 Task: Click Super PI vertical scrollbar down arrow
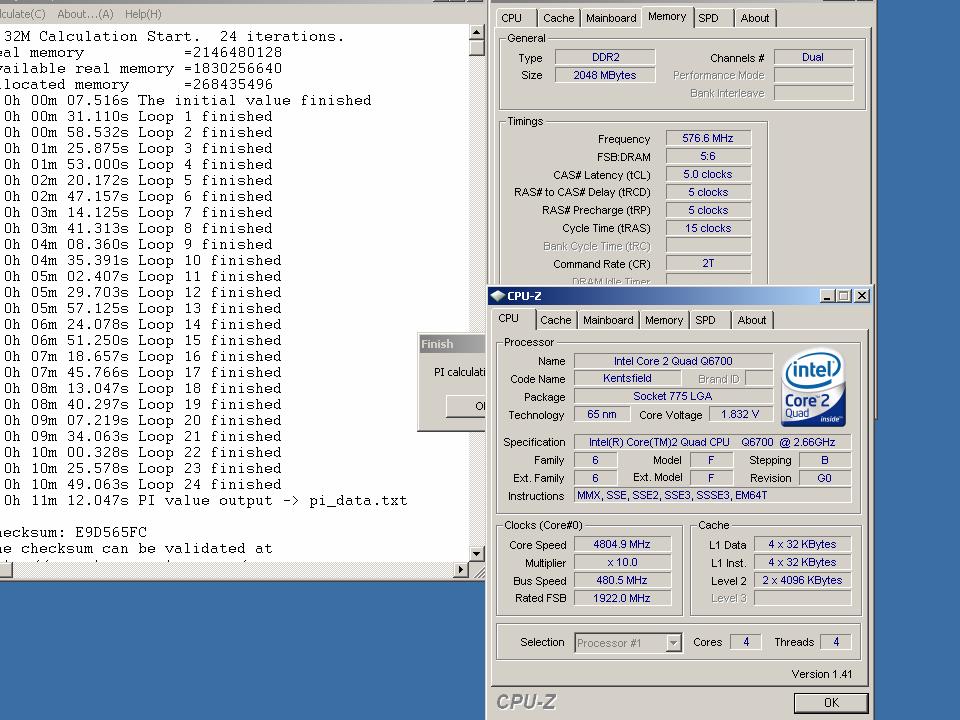pyautogui.click(x=477, y=554)
